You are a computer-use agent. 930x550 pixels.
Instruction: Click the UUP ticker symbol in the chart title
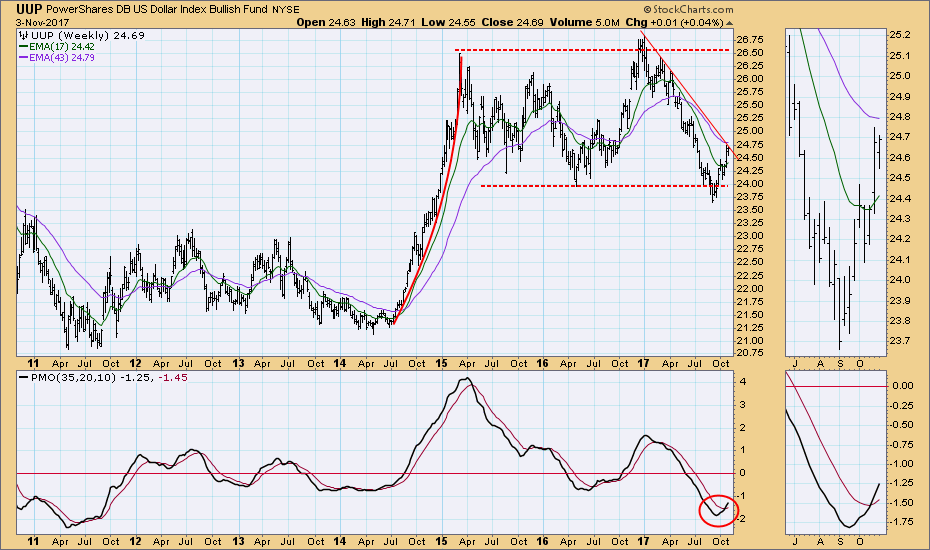(28, 9)
